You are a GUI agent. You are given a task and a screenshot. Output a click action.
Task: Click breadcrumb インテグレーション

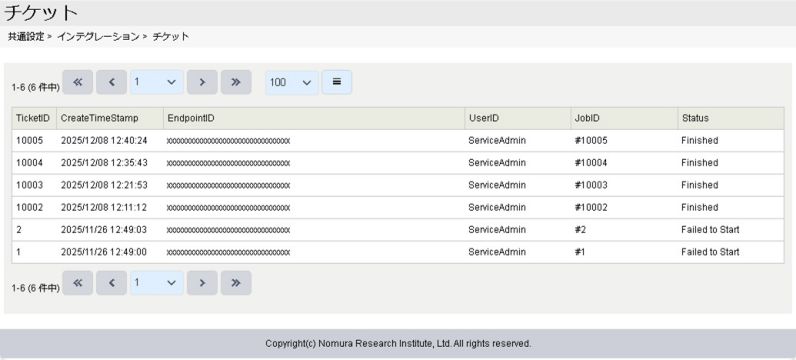97,37
